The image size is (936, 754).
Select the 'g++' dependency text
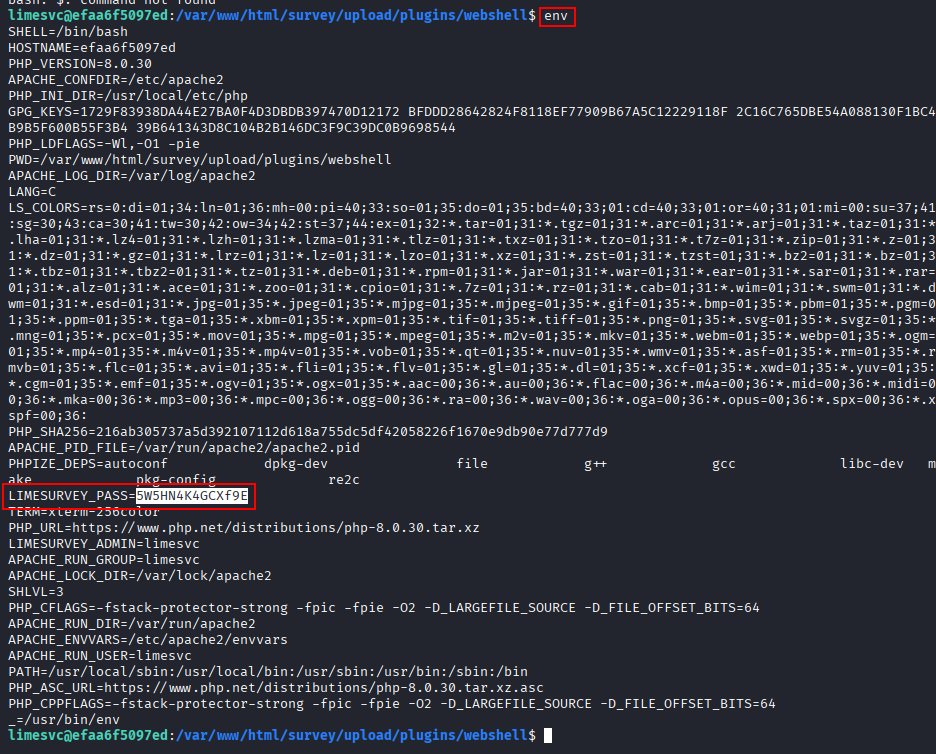[x=595, y=464]
